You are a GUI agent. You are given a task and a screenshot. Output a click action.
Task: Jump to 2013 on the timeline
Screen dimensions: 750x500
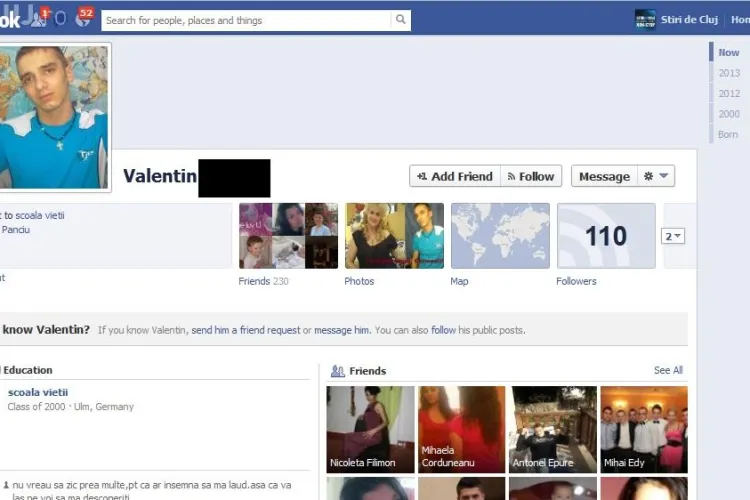[x=729, y=73]
